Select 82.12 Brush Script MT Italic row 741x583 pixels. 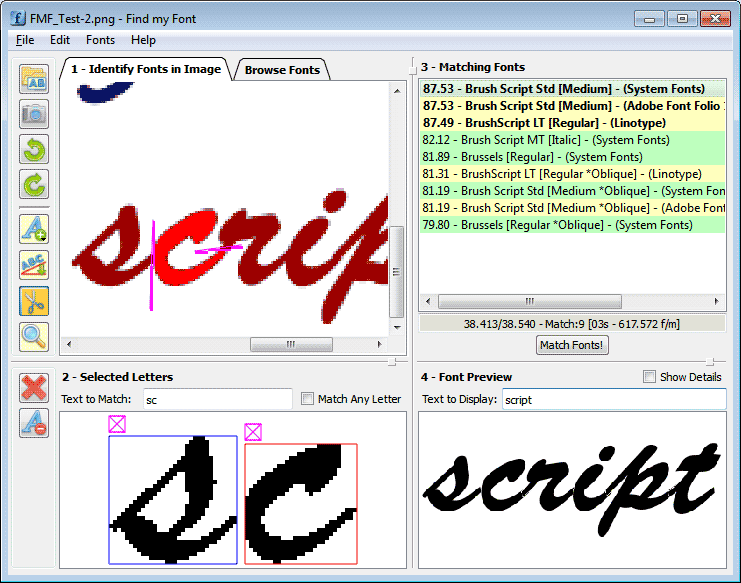coord(572,140)
